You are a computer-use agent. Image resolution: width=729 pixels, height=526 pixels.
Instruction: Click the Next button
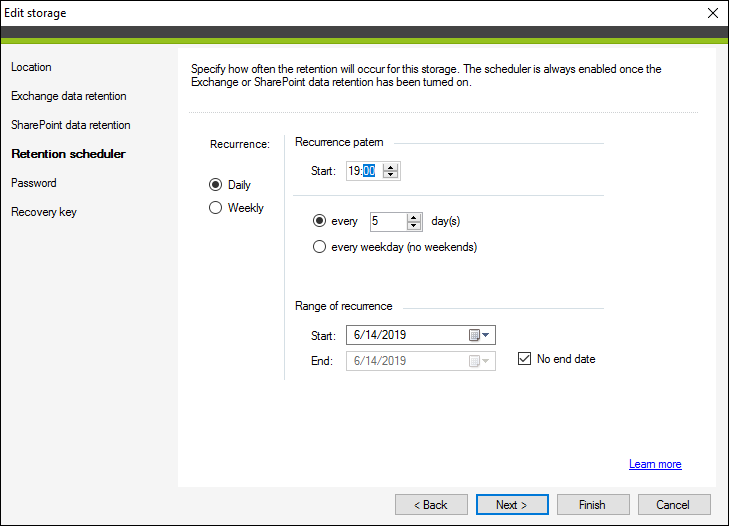pyautogui.click(x=512, y=505)
